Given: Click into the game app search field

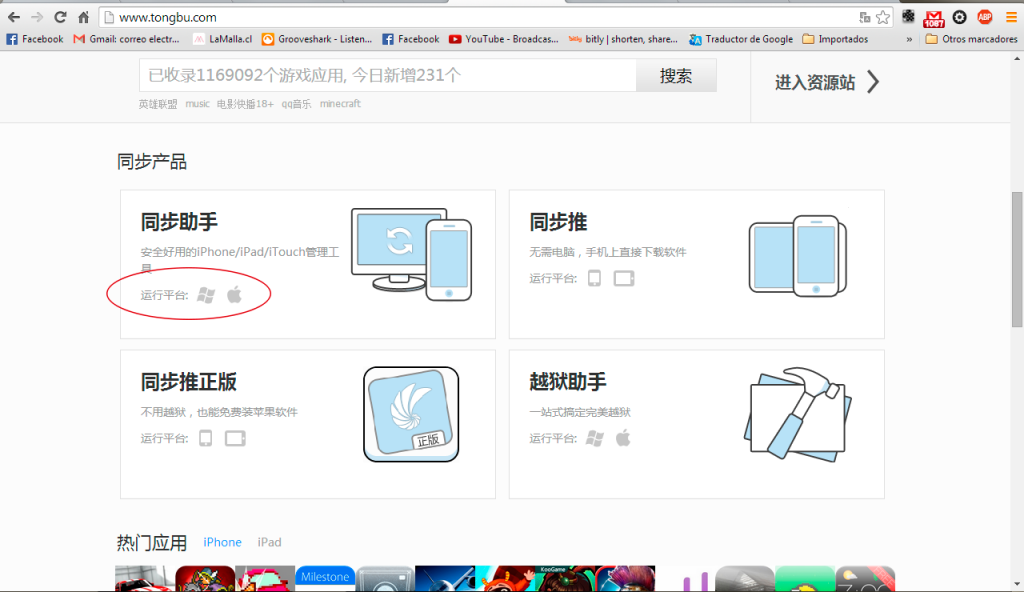Looking at the screenshot, I should pos(387,75).
